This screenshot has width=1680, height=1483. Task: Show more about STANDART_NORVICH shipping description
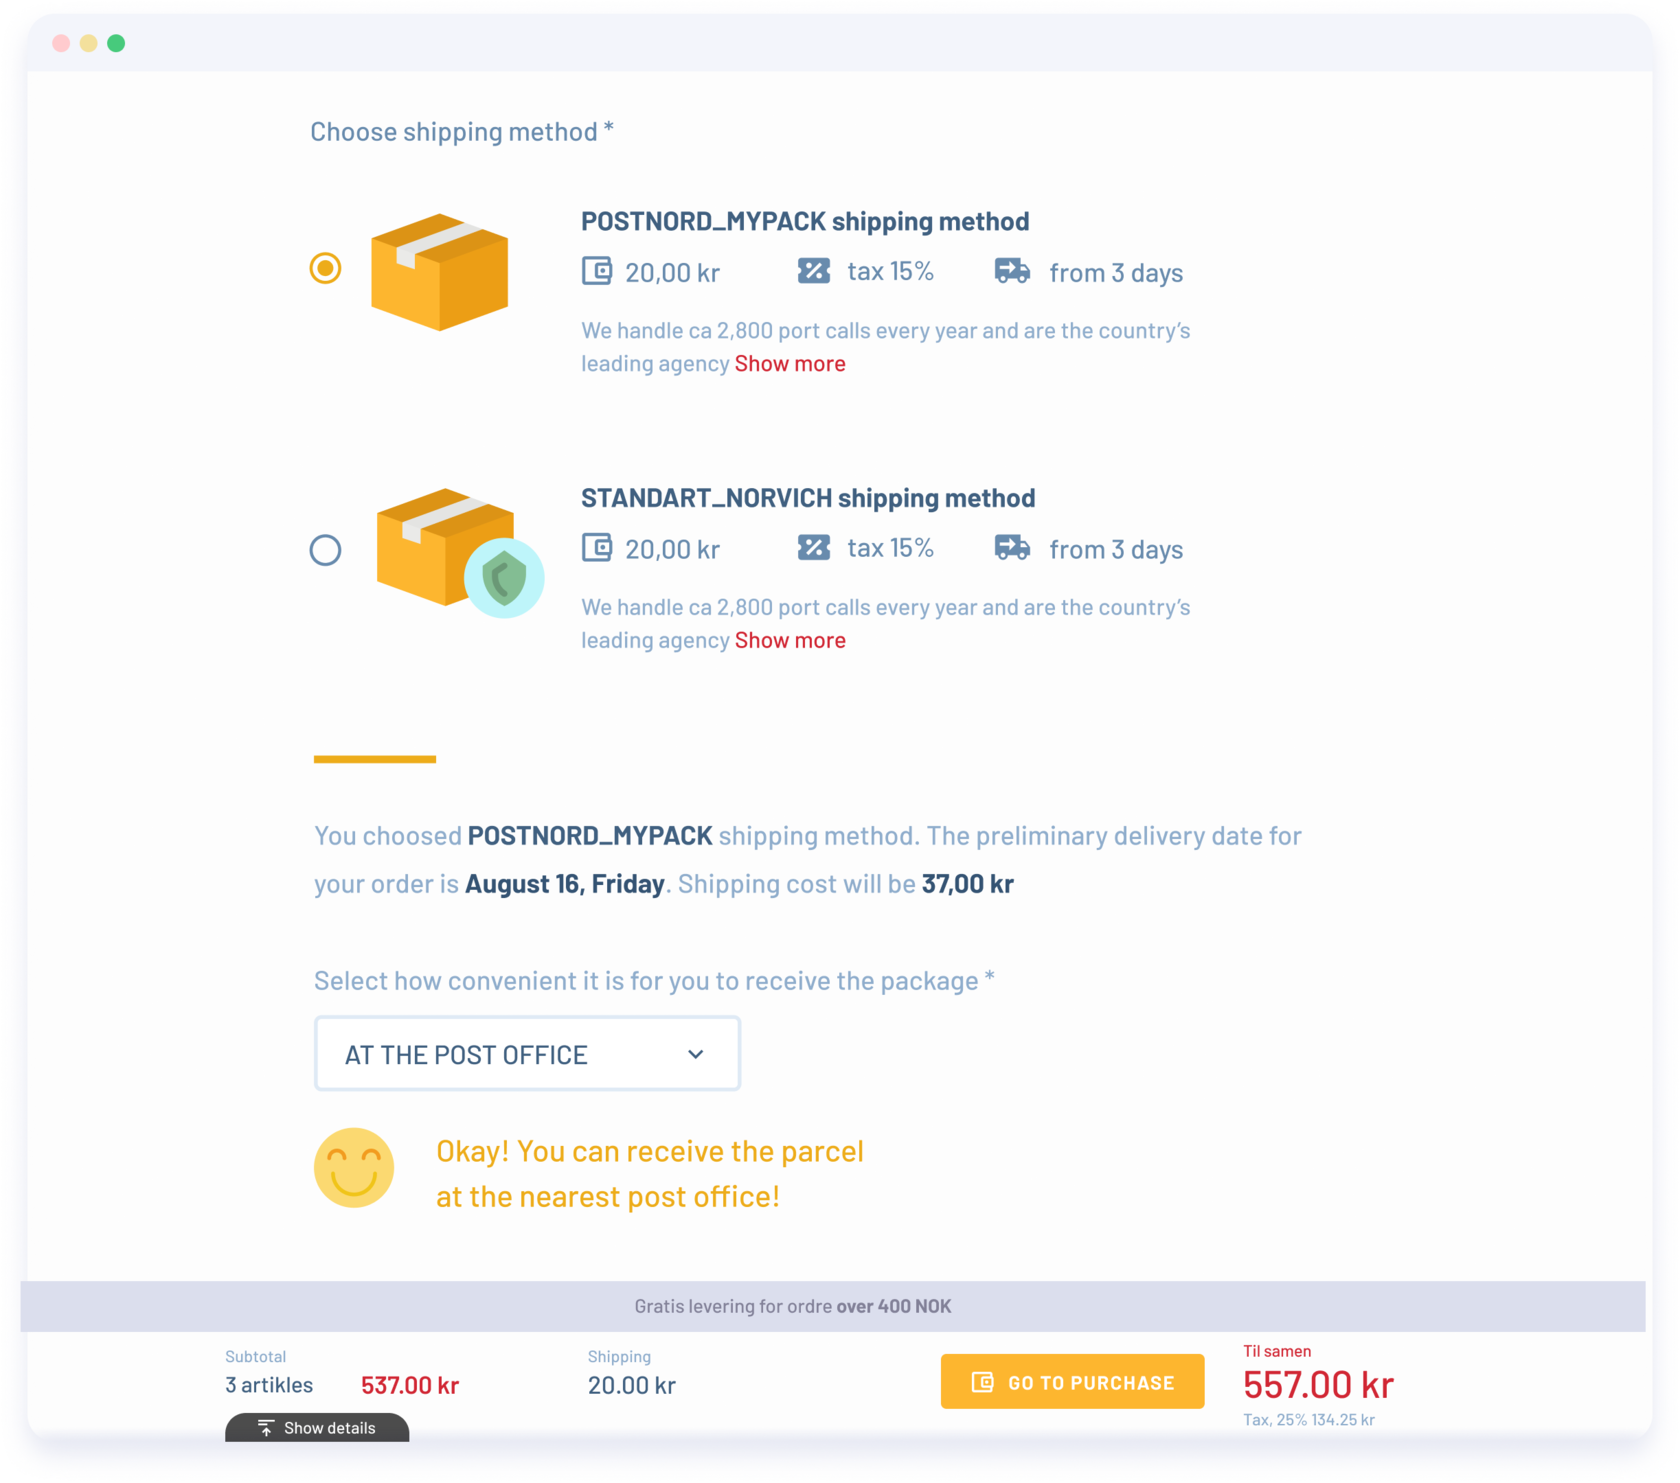[790, 641]
